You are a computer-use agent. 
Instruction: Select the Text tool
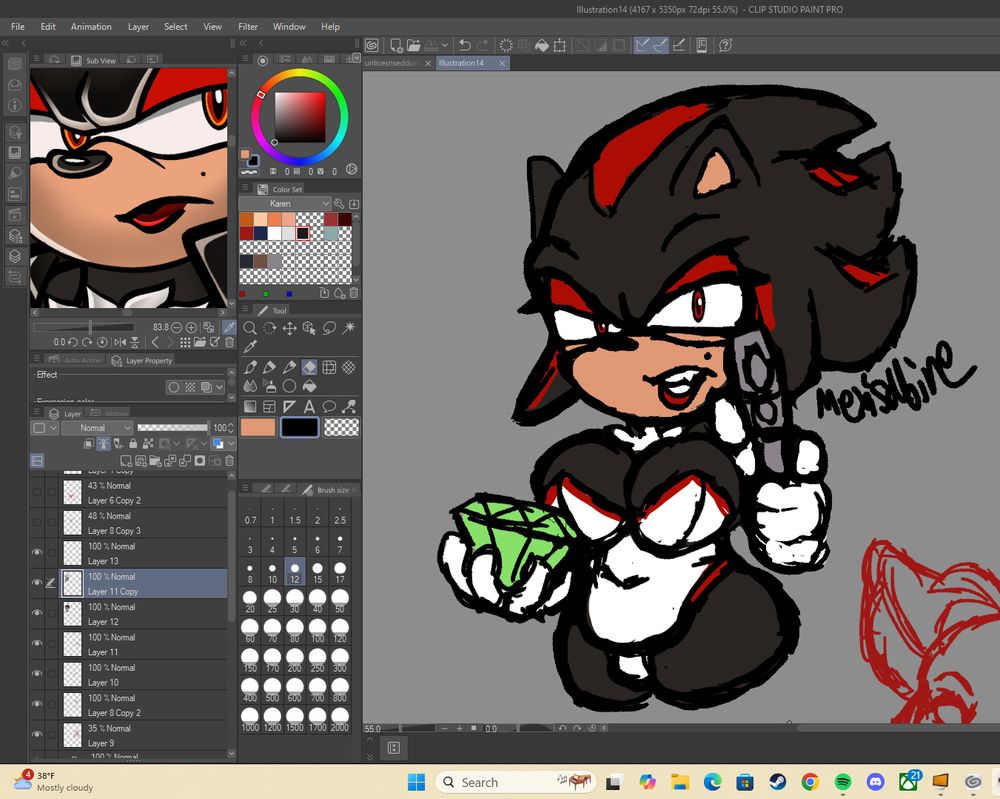[310, 406]
